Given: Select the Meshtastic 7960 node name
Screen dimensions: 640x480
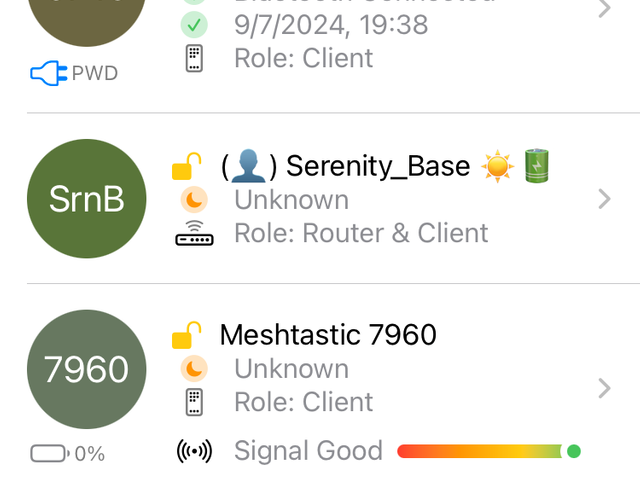Looking at the screenshot, I should [328, 334].
